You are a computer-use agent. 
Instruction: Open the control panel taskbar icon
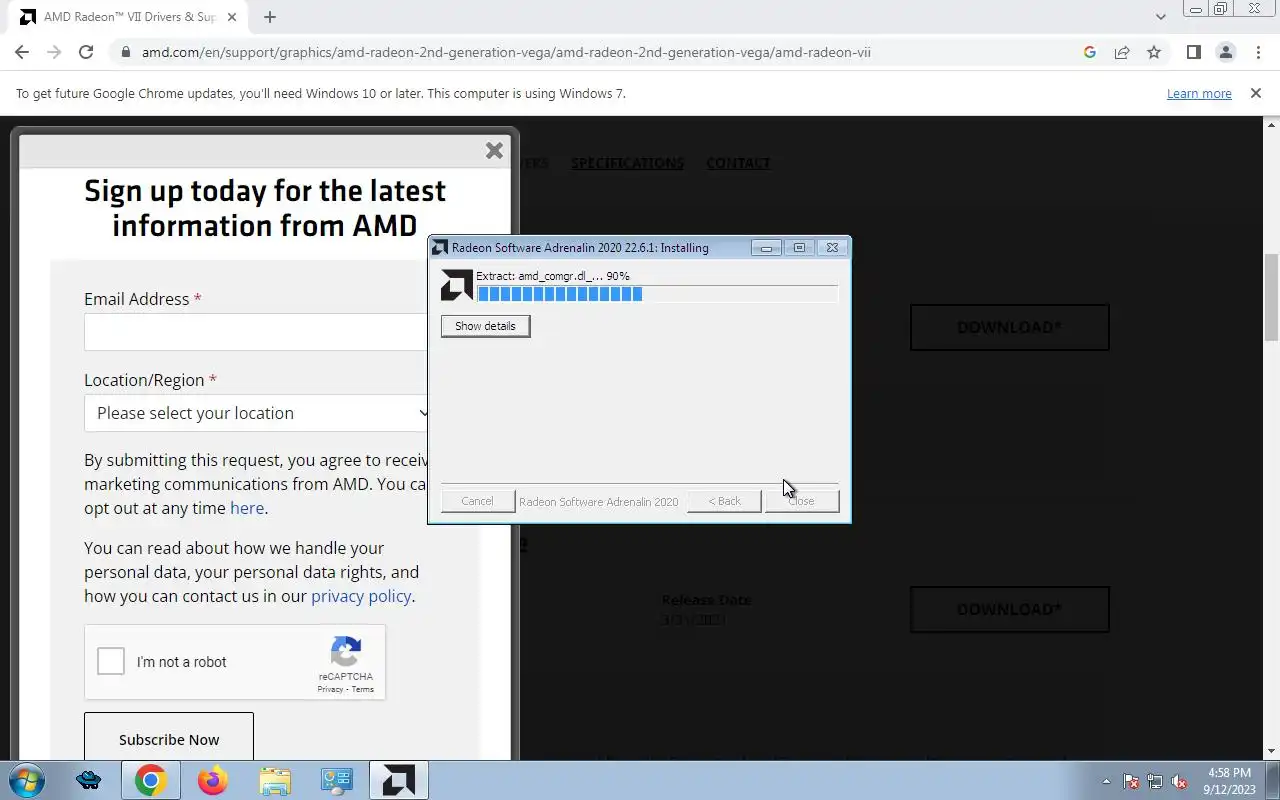336,780
